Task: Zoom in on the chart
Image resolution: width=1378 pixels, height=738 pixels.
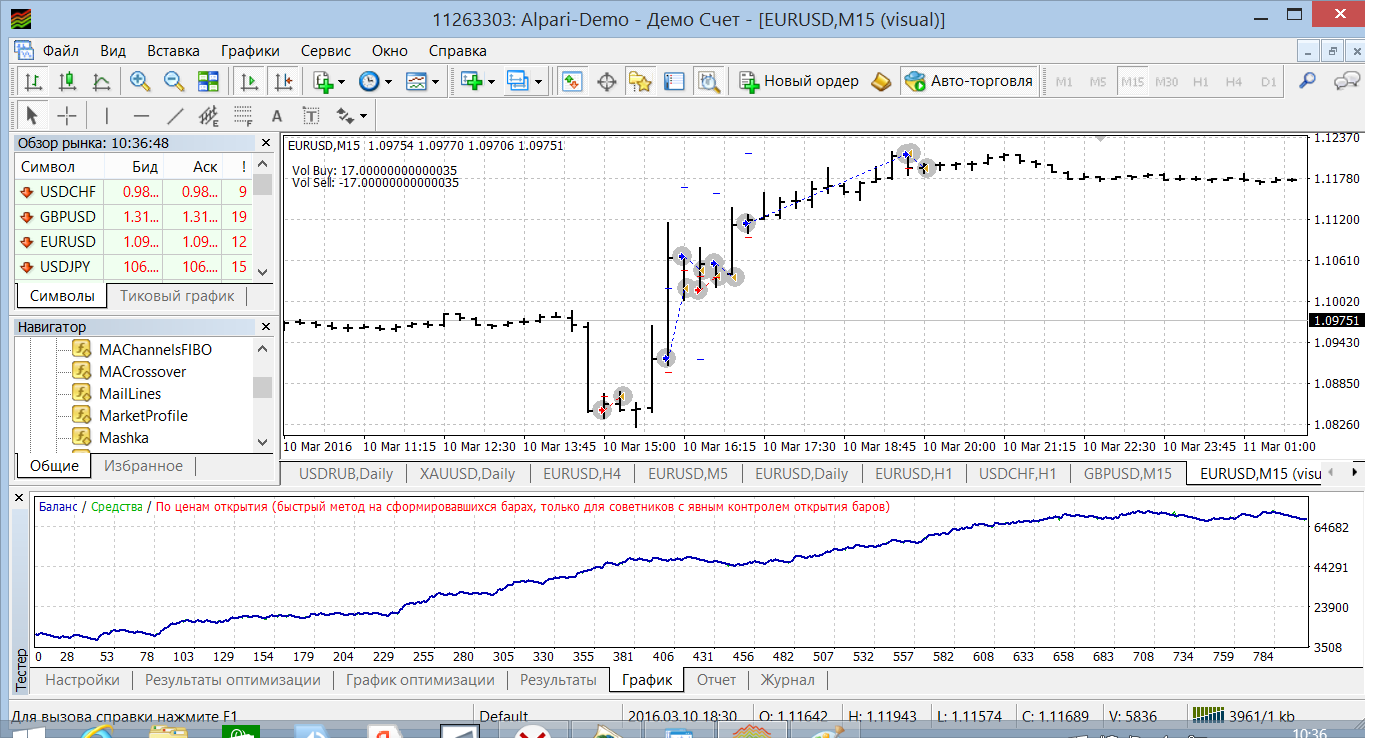Action: click(139, 81)
